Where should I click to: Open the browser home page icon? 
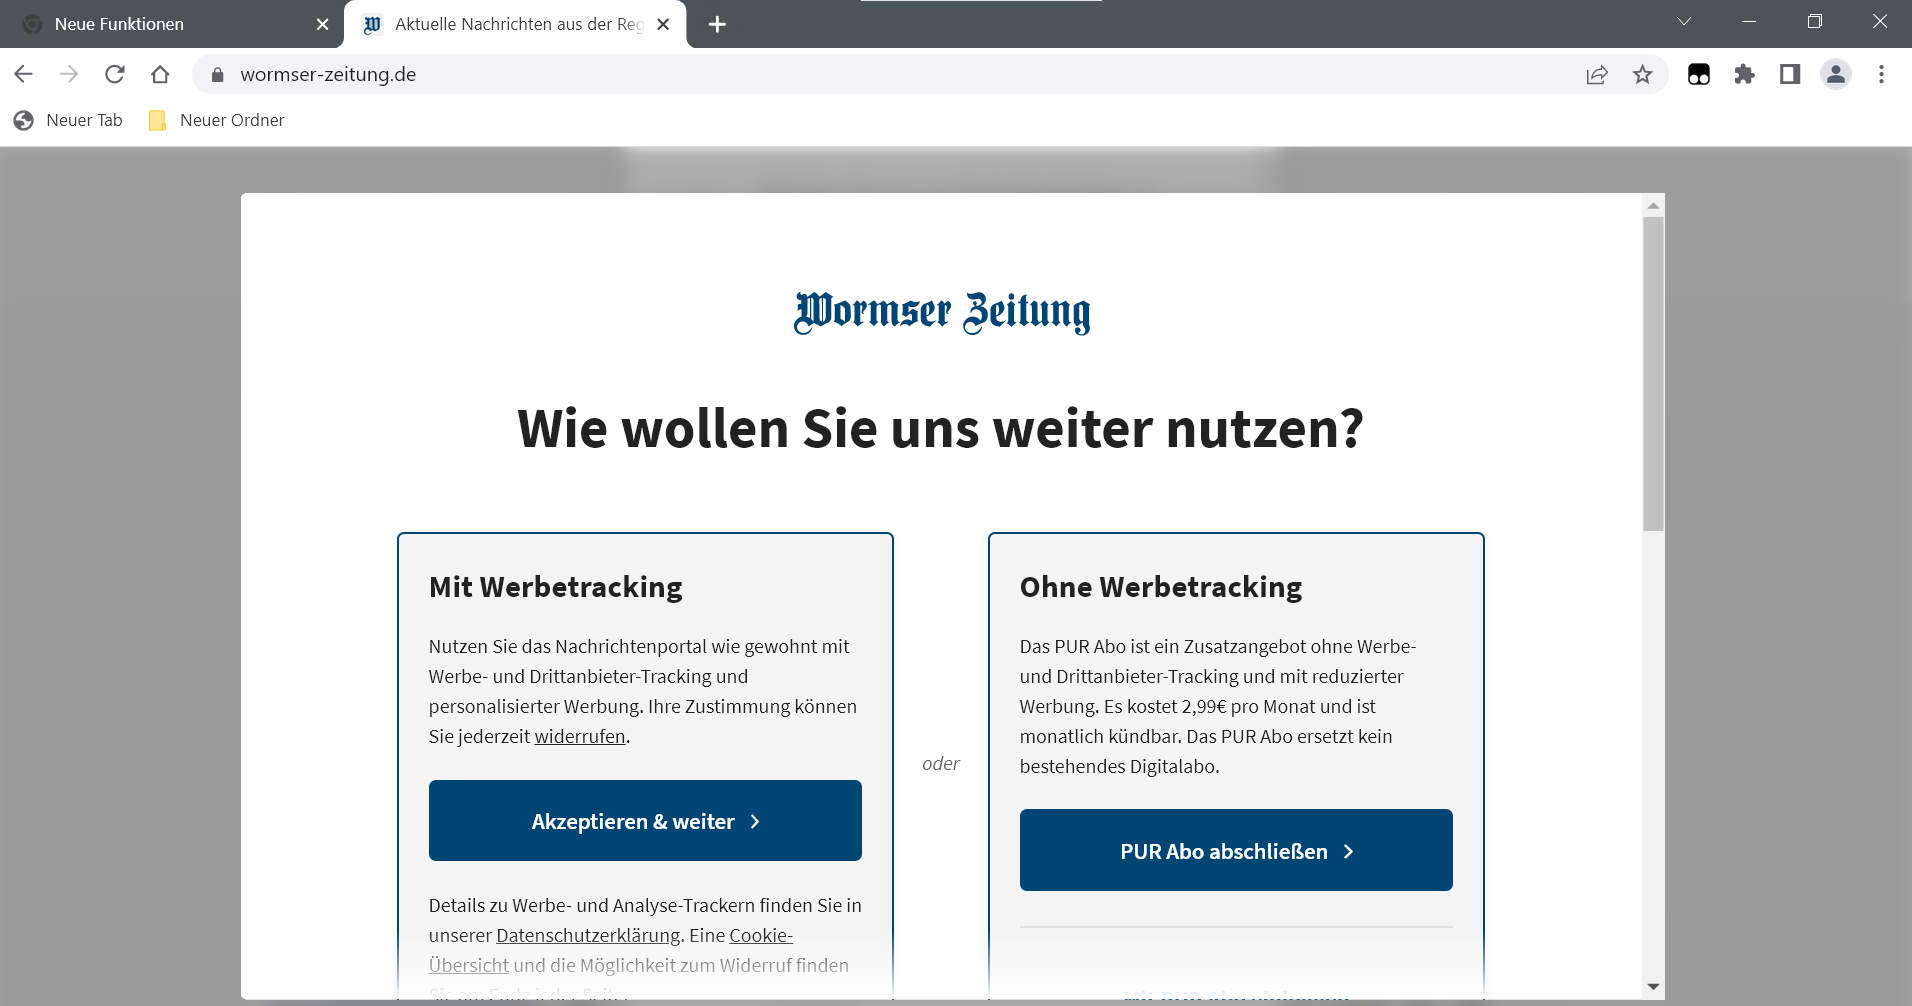[160, 74]
